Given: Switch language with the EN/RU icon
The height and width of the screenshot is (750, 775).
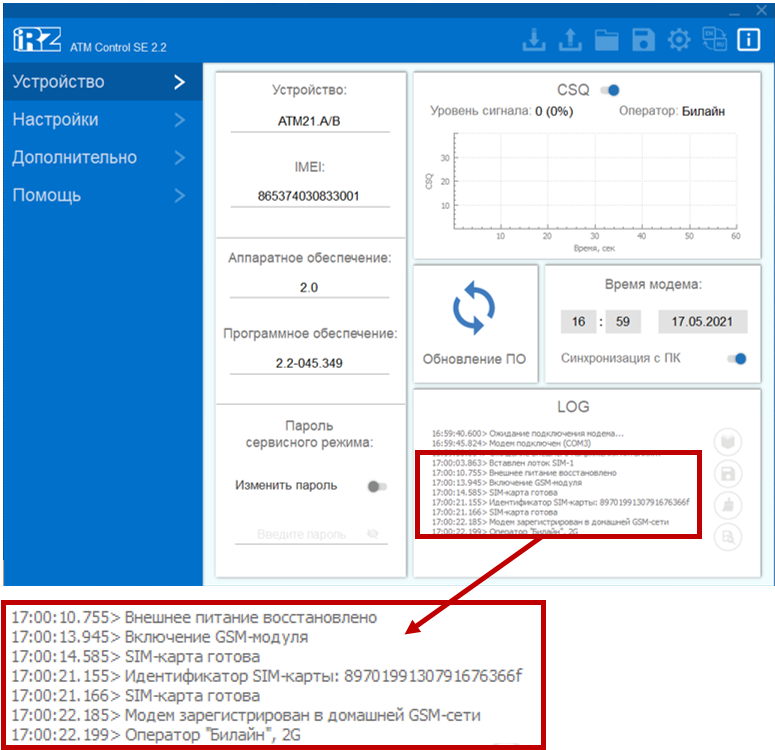Looking at the screenshot, I should point(714,40).
